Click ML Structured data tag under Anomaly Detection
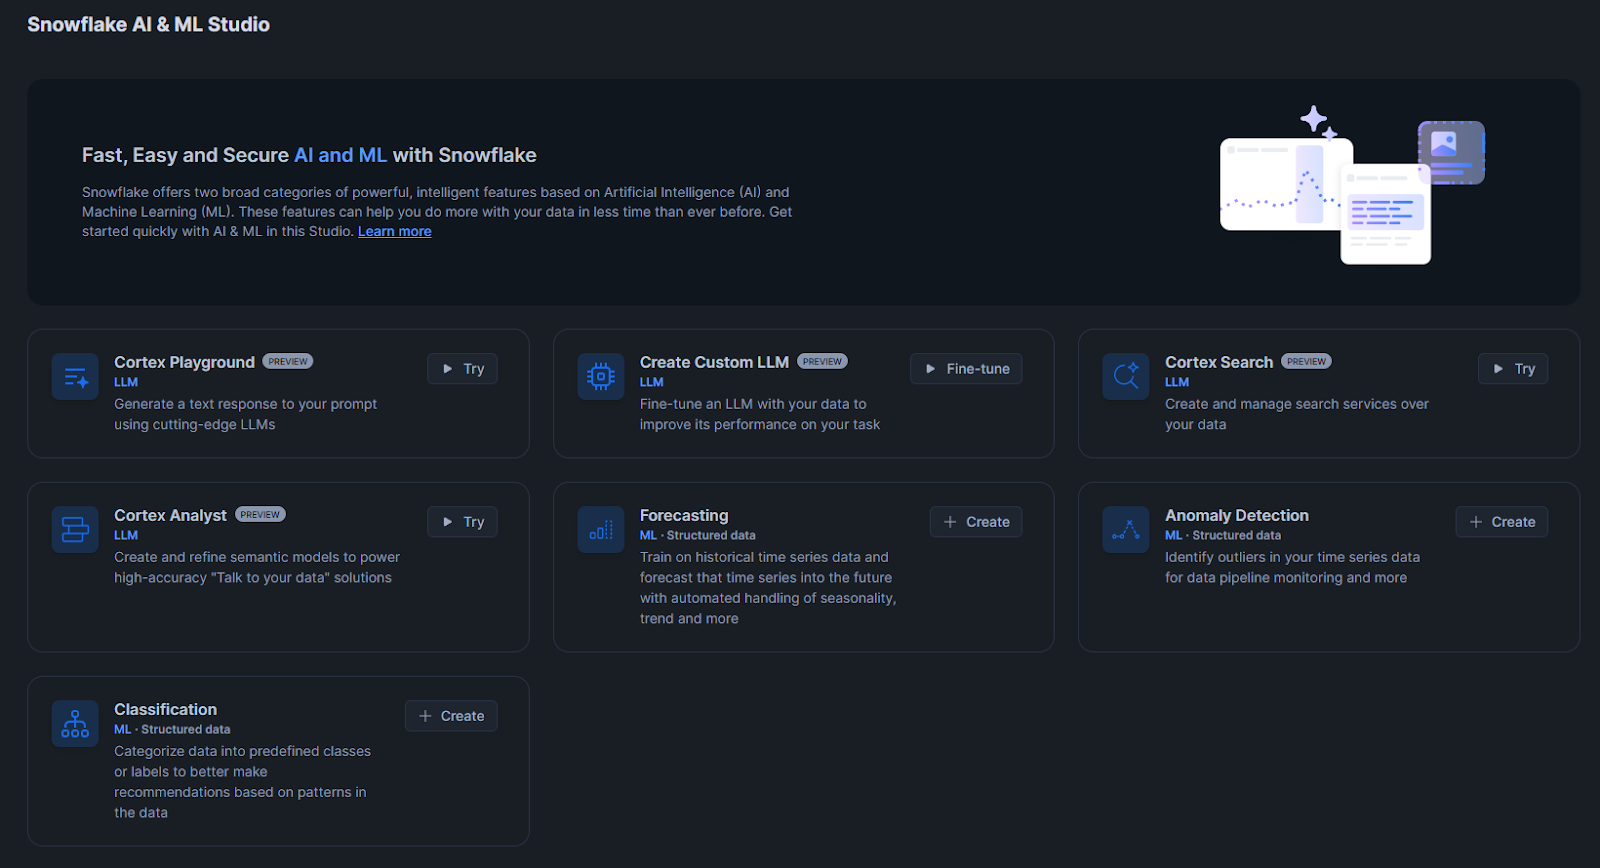The image size is (1600, 868). (1223, 535)
